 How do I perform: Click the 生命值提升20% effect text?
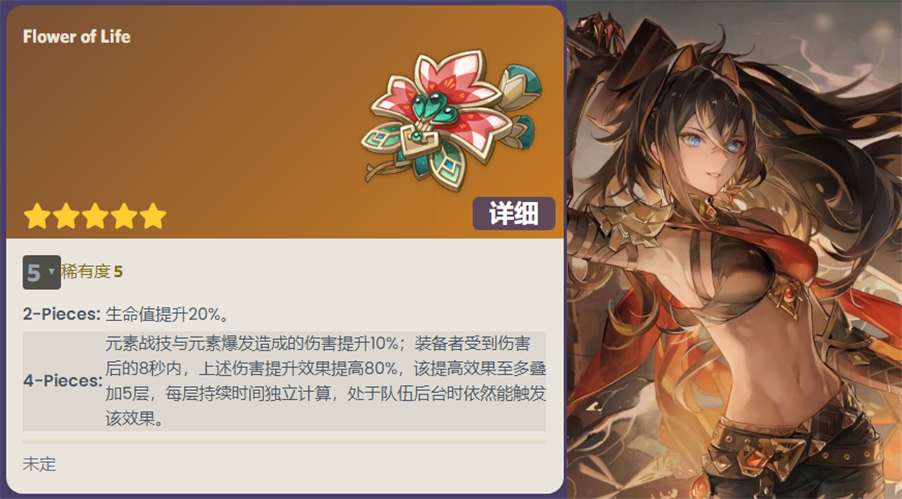click(168, 314)
